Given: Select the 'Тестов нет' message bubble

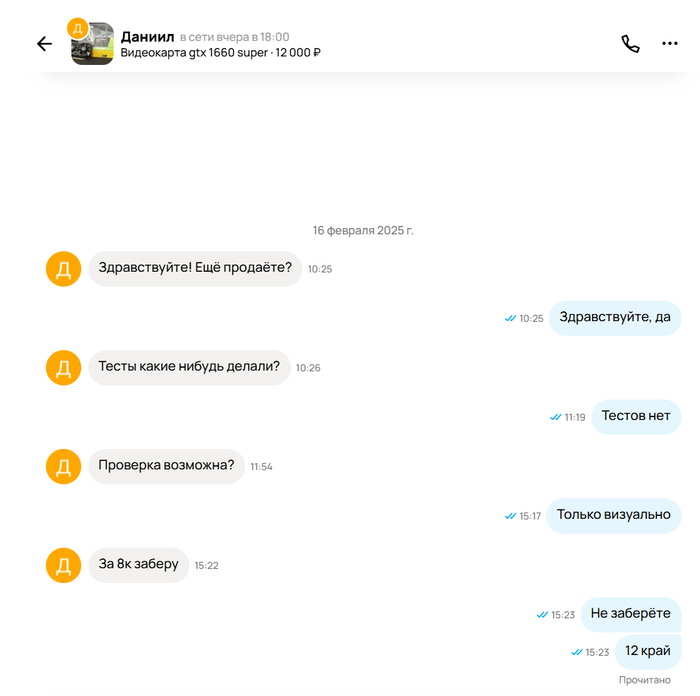Looking at the screenshot, I should pyautogui.click(x=636, y=416).
